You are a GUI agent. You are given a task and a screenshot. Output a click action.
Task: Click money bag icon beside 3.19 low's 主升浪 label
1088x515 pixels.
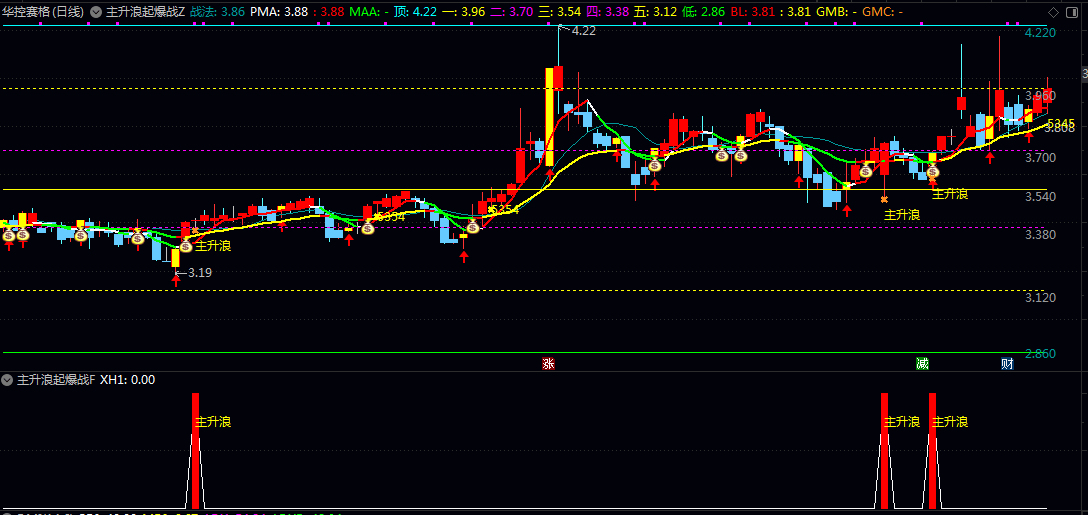(186, 246)
